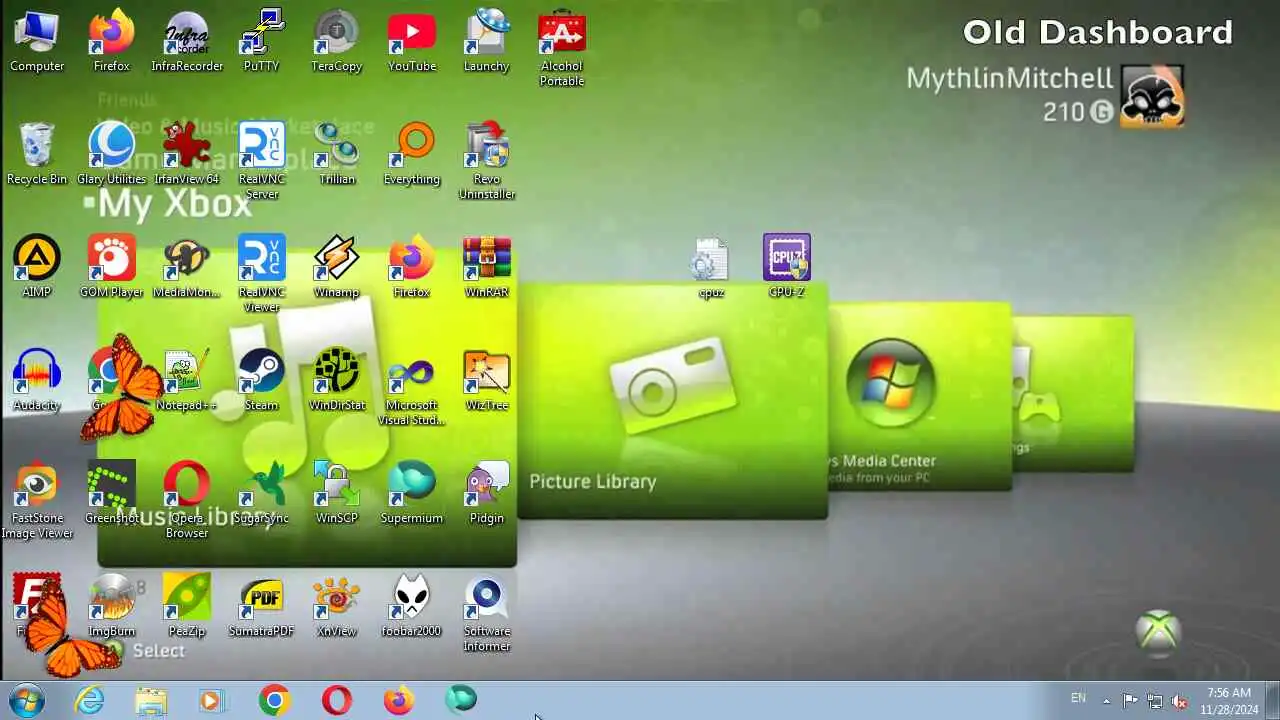The width and height of the screenshot is (1280, 720).
Task: Open the clock showing 7:56 AM
Action: [x=1228, y=701]
